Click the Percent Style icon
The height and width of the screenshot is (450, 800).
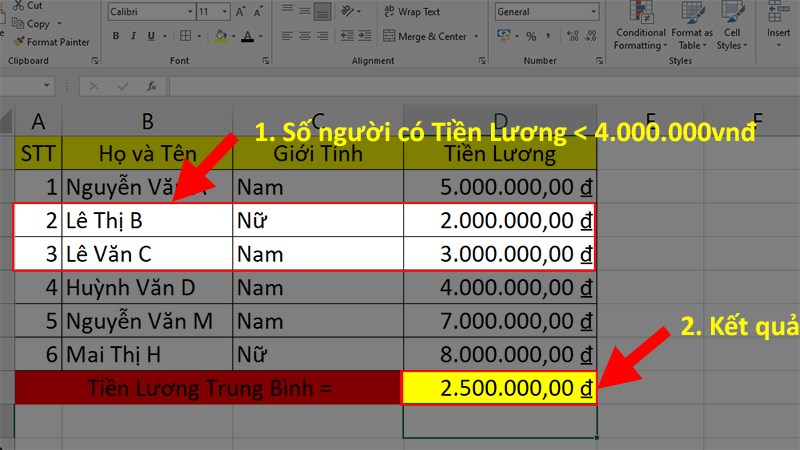pyautogui.click(x=531, y=36)
